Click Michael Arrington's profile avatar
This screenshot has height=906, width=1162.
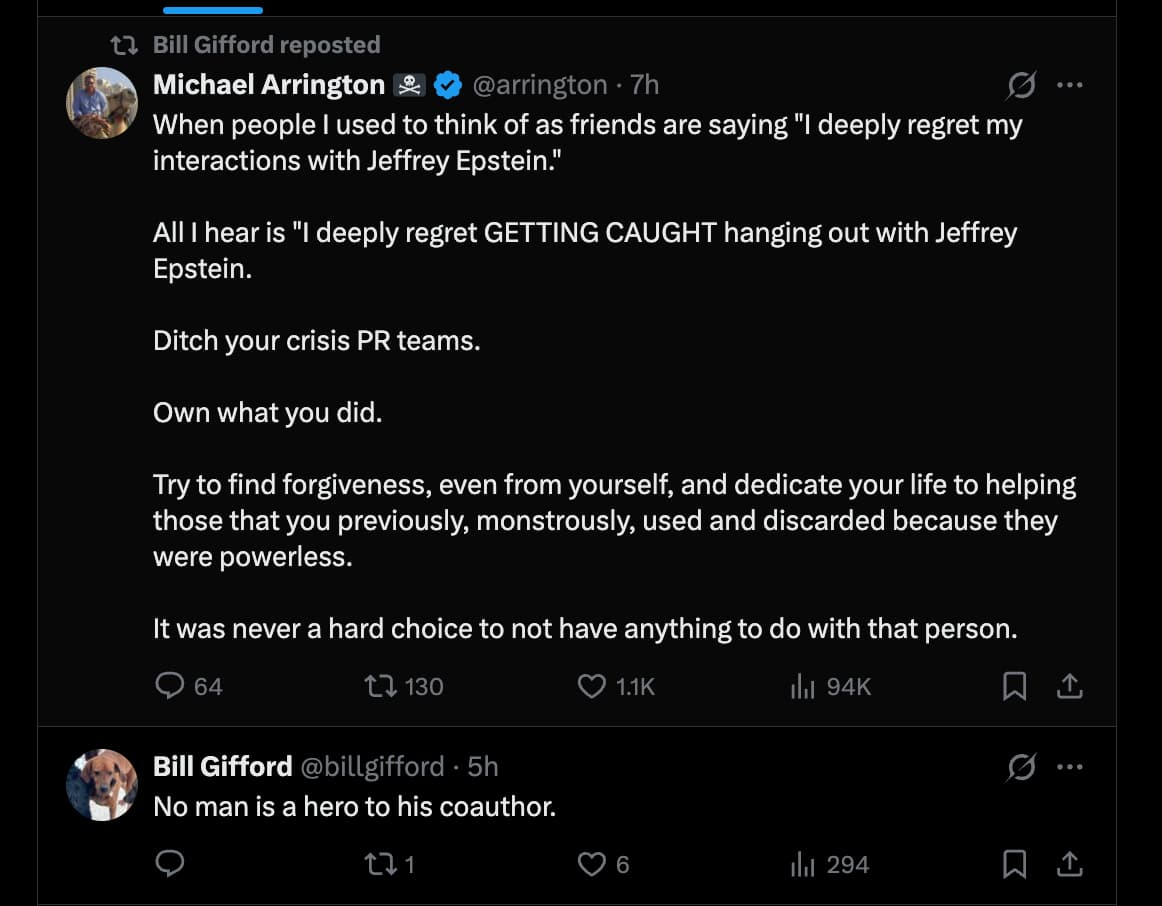click(102, 103)
